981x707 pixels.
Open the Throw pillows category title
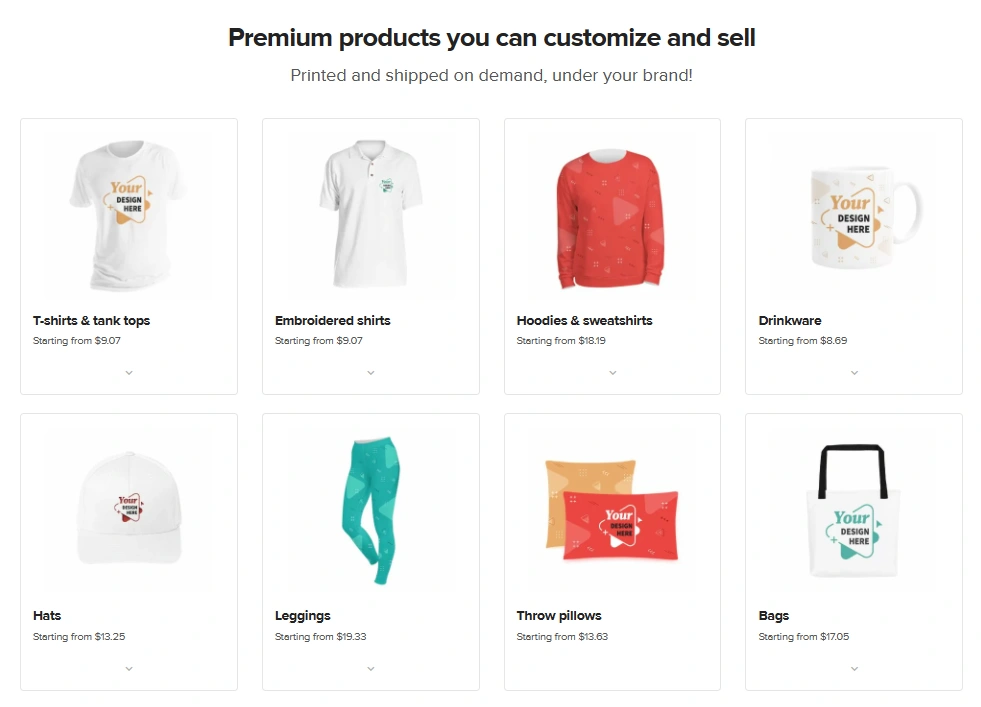click(x=559, y=616)
